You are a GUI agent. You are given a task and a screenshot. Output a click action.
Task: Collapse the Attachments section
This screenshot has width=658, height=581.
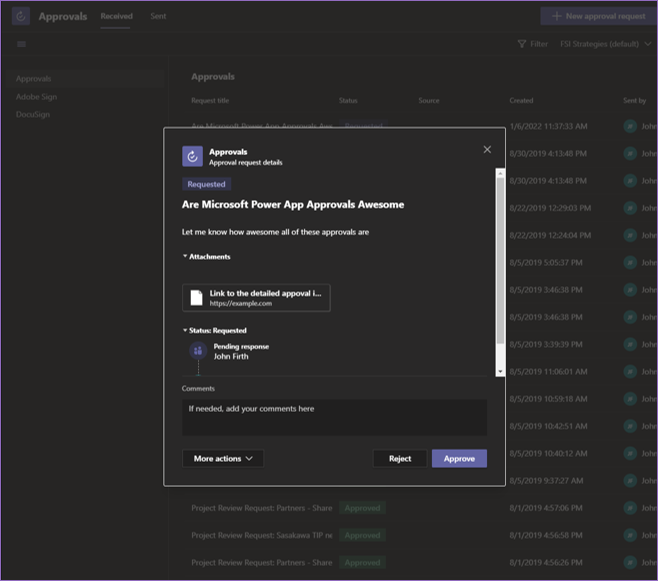(x=206, y=257)
